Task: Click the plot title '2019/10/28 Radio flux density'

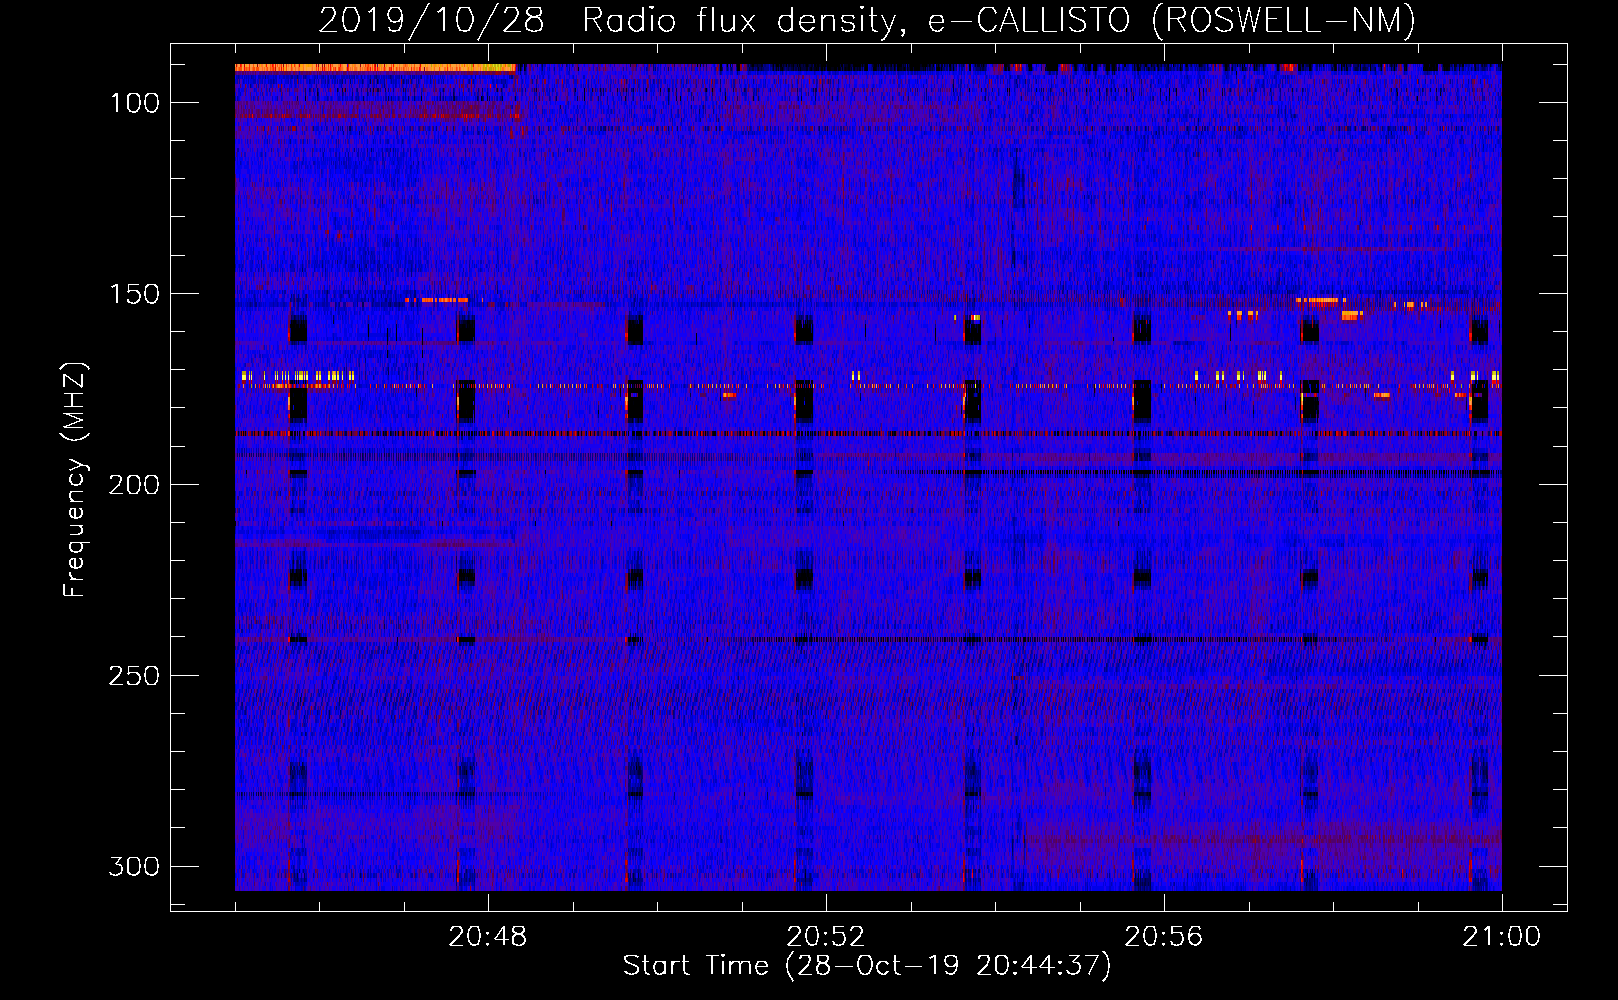Action: click(612, 20)
